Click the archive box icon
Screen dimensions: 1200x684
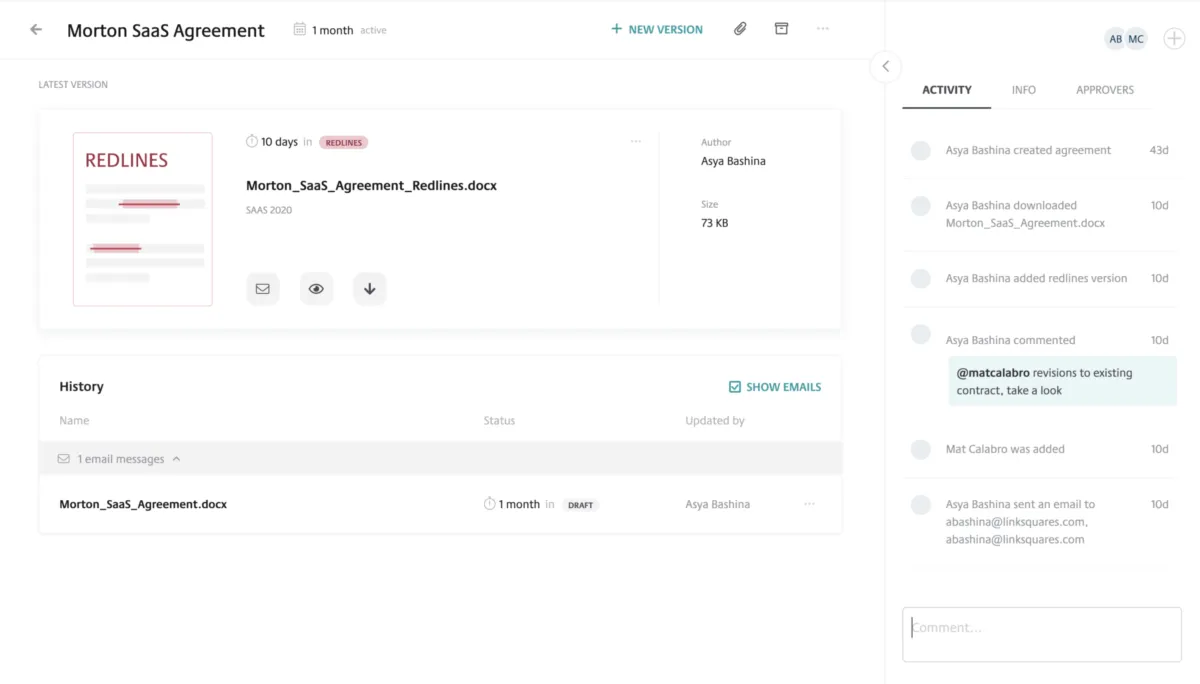[x=782, y=29]
